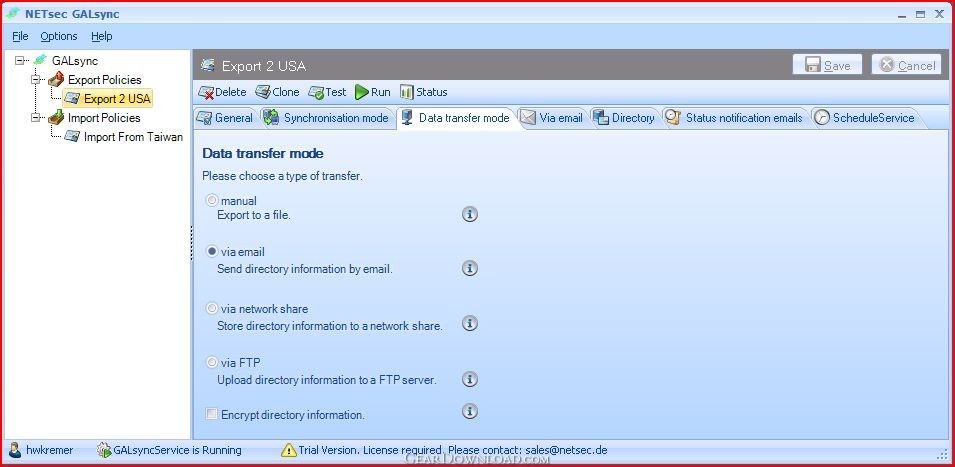Choose the via network share option

[x=212, y=309]
